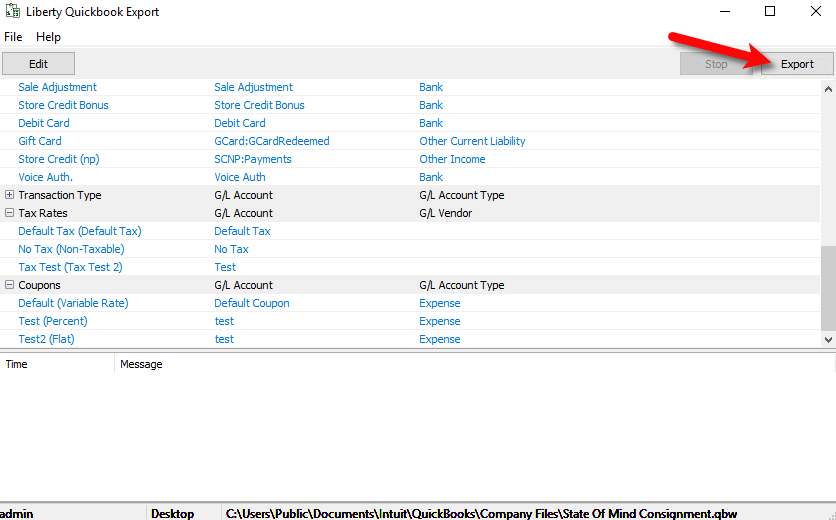The height and width of the screenshot is (520, 836).
Task: Select Default Tax (Default Tax) rate
Action: click(x=79, y=231)
